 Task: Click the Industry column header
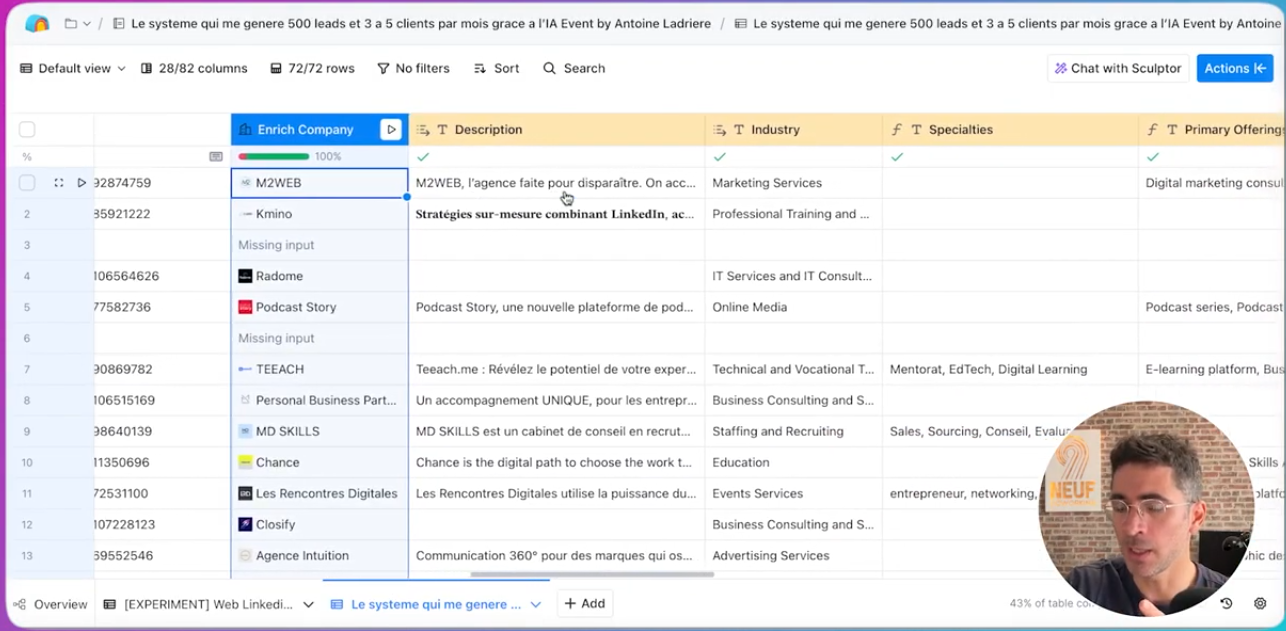(793, 129)
